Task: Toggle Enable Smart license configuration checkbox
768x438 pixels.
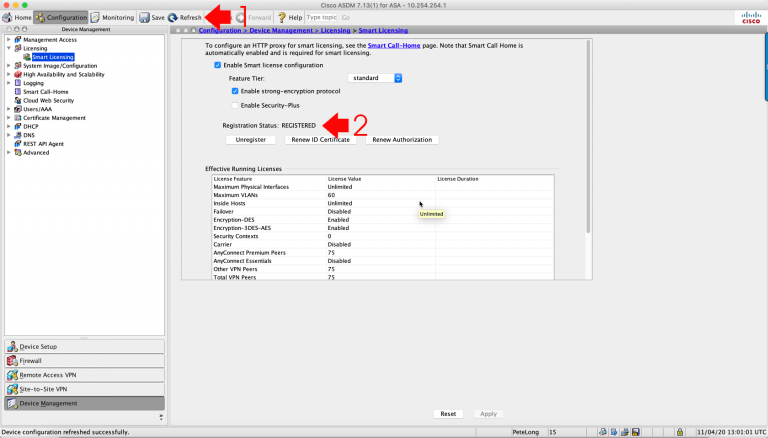Action: (217, 65)
